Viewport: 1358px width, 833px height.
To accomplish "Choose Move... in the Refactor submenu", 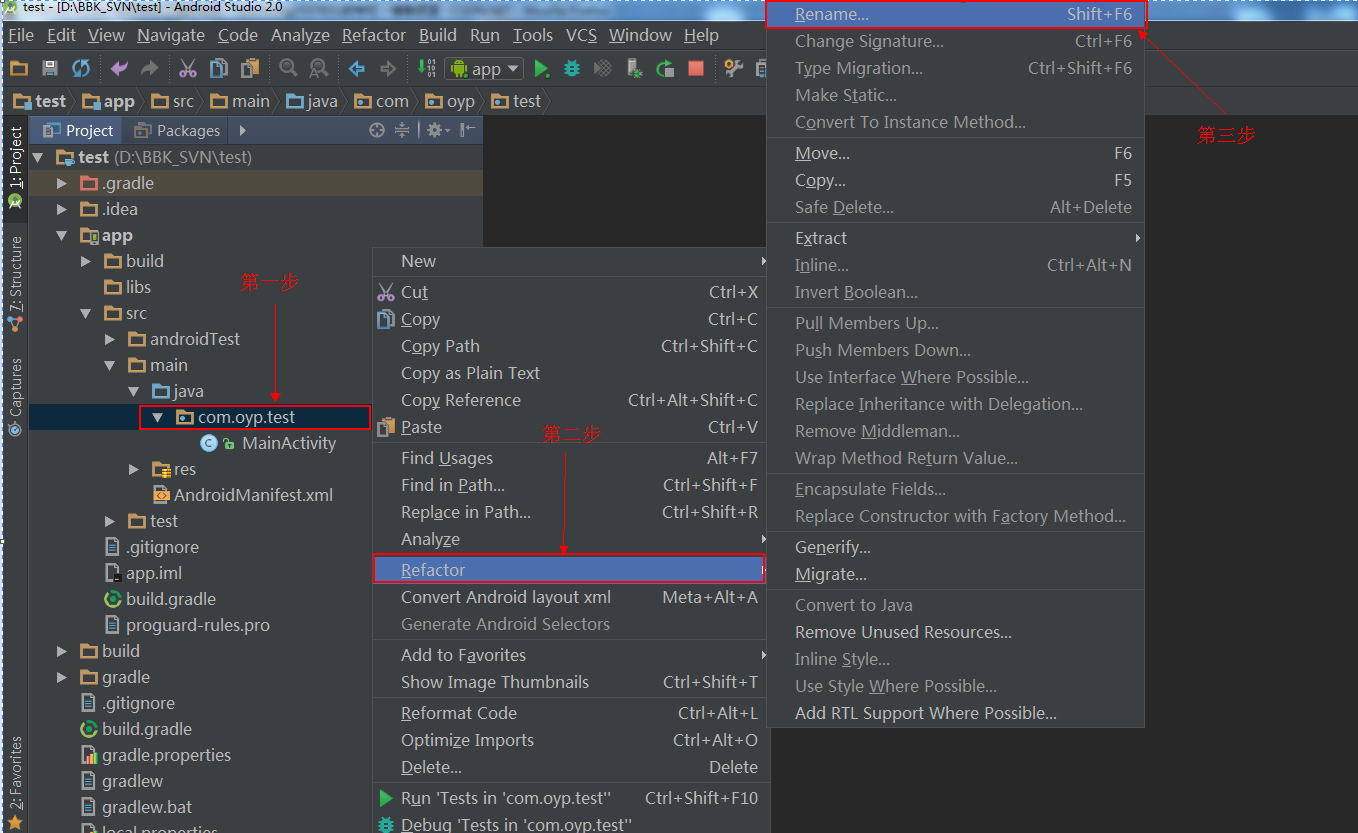I will coord(955,153).
